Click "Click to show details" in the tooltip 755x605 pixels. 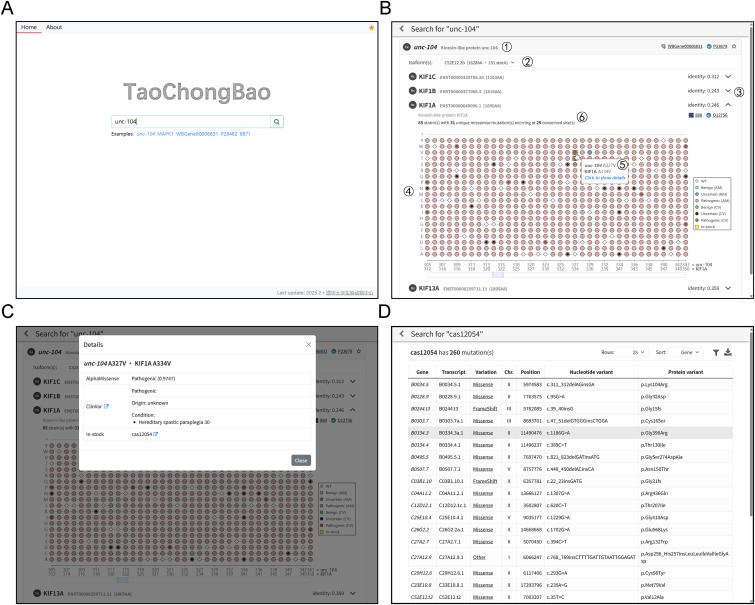(605, 178)
